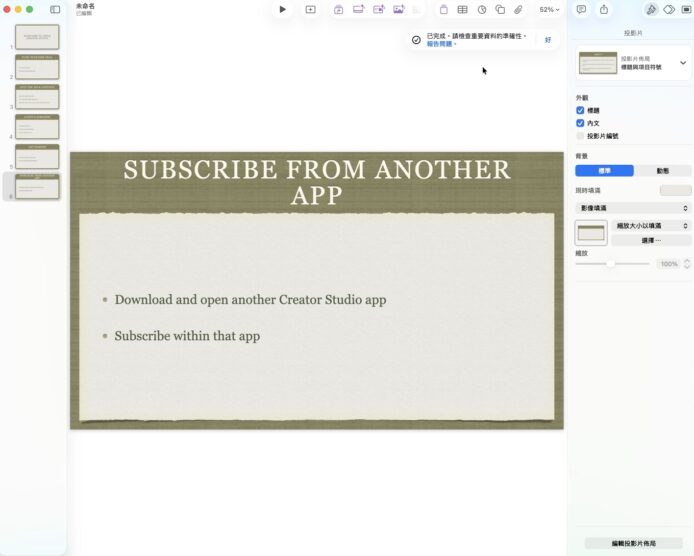Image resolution: width=694 pixels, height=556 pixels.
Task: Click the purple slide layout AI icon
Action: point(359,9)
